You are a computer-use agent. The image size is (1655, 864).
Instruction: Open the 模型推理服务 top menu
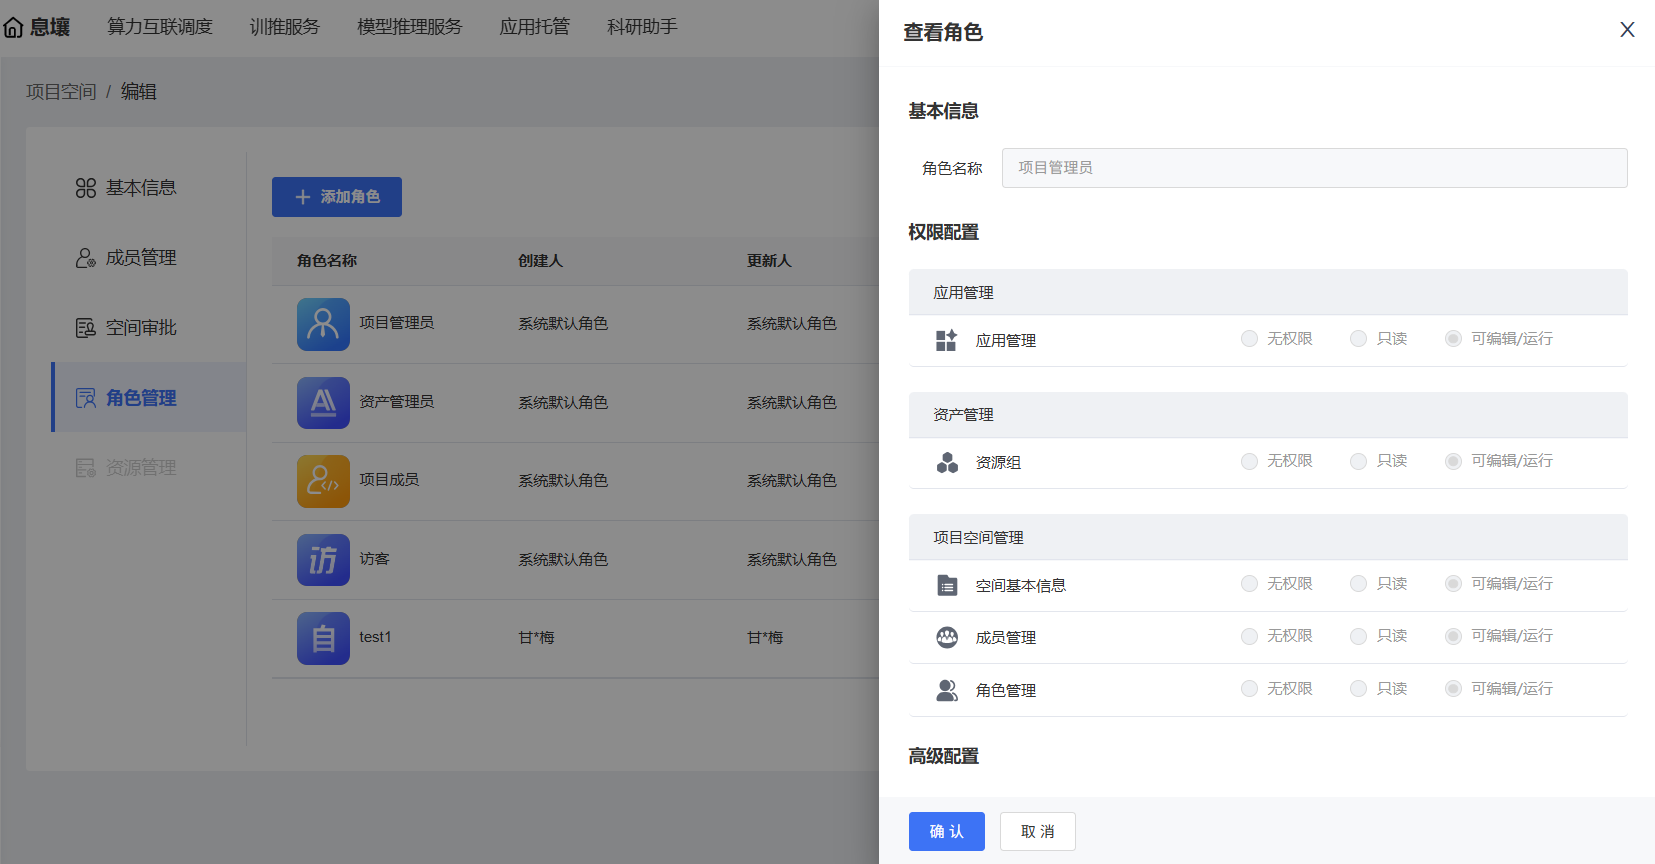pos(410,27)
